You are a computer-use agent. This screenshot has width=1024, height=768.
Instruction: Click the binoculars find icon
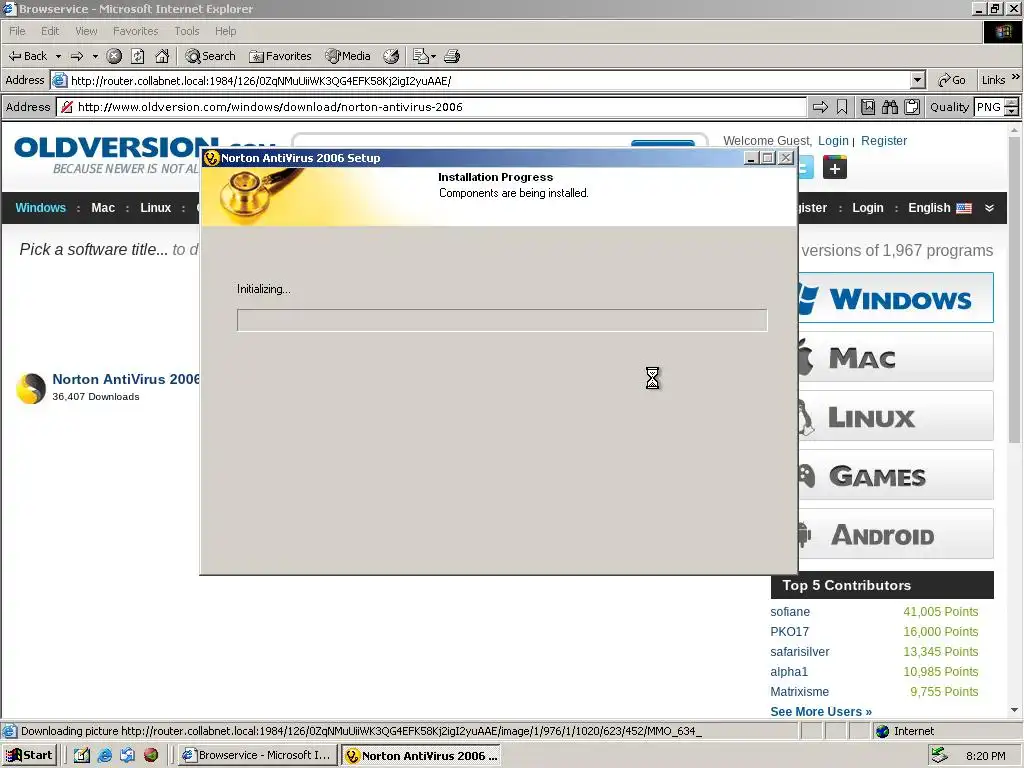point(890,107)
